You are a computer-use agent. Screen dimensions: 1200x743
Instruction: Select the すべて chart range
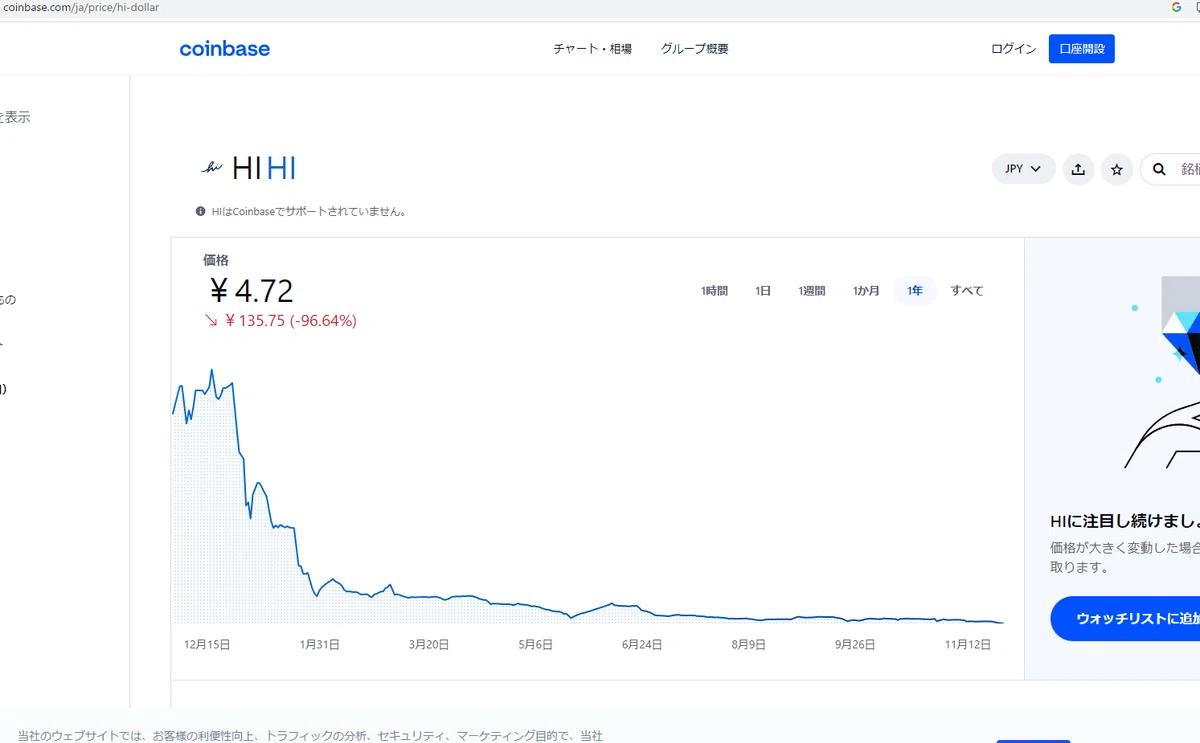[x=967, y=291]
